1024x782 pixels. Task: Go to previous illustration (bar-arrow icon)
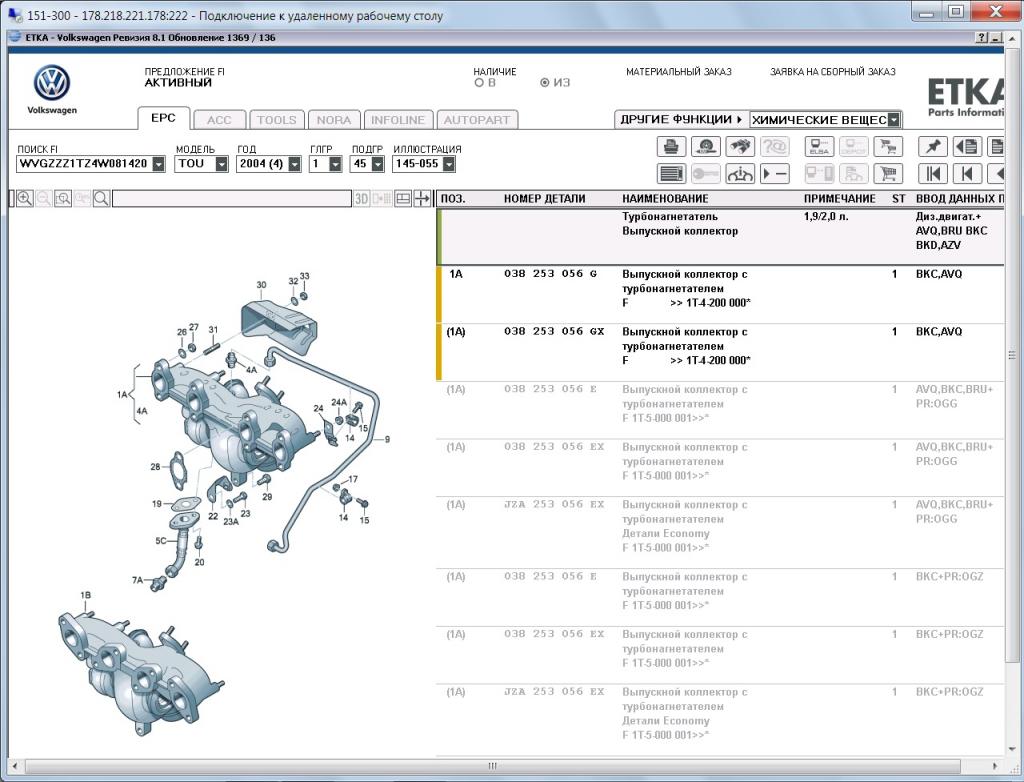click(967, 174)
